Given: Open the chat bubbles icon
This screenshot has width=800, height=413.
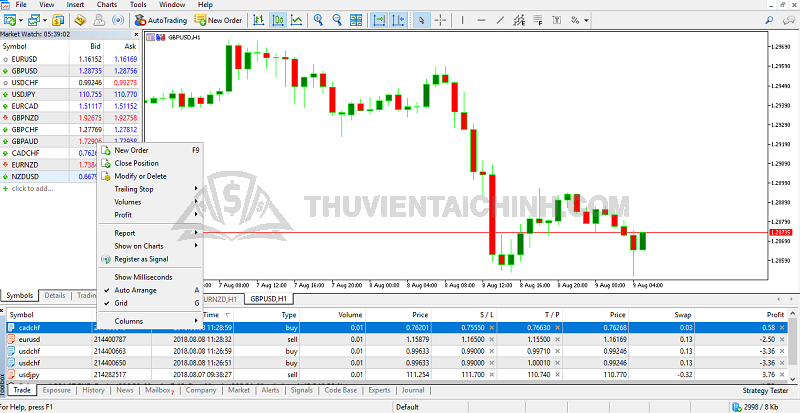Looking at the screenshot, I should click(x=789, y=20).
